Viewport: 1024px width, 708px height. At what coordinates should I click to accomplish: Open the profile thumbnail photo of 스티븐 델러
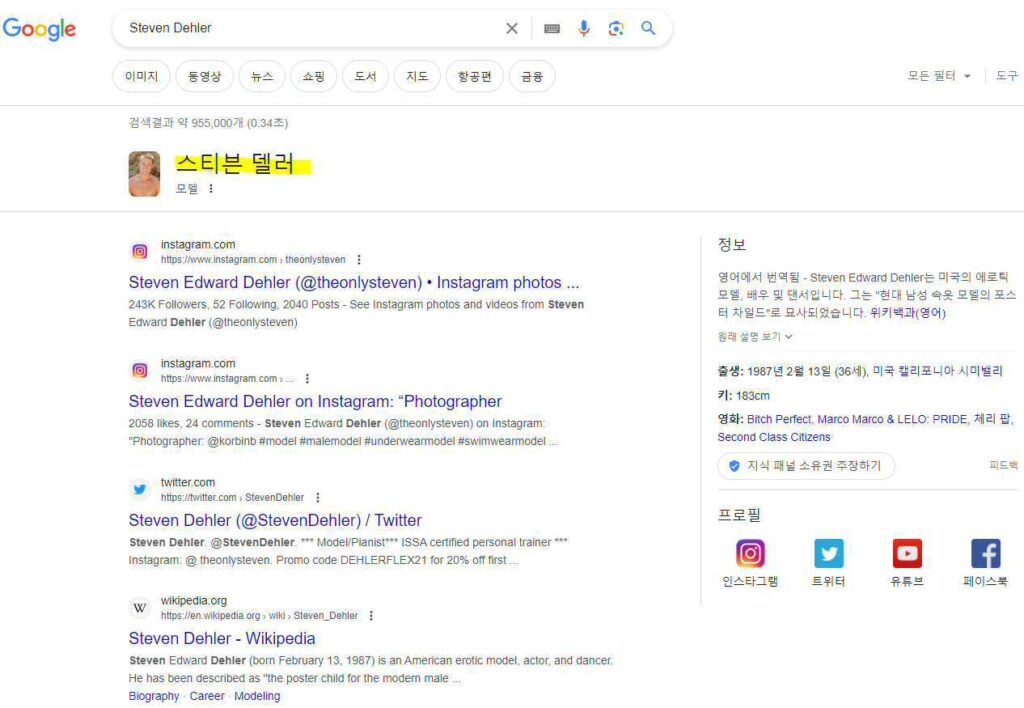click(144, 174)
